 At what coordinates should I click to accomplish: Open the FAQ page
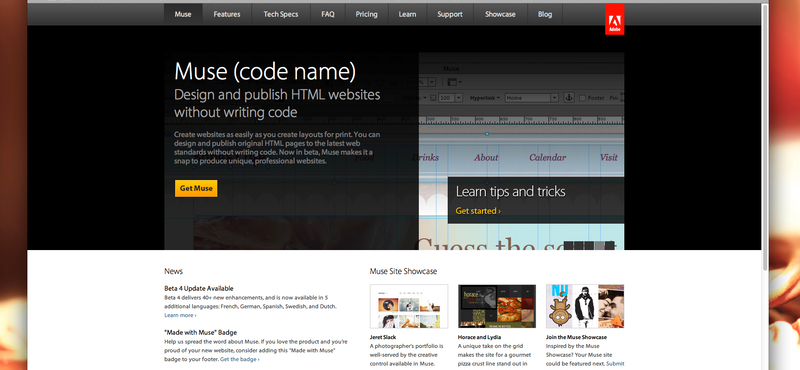point(328,14)
